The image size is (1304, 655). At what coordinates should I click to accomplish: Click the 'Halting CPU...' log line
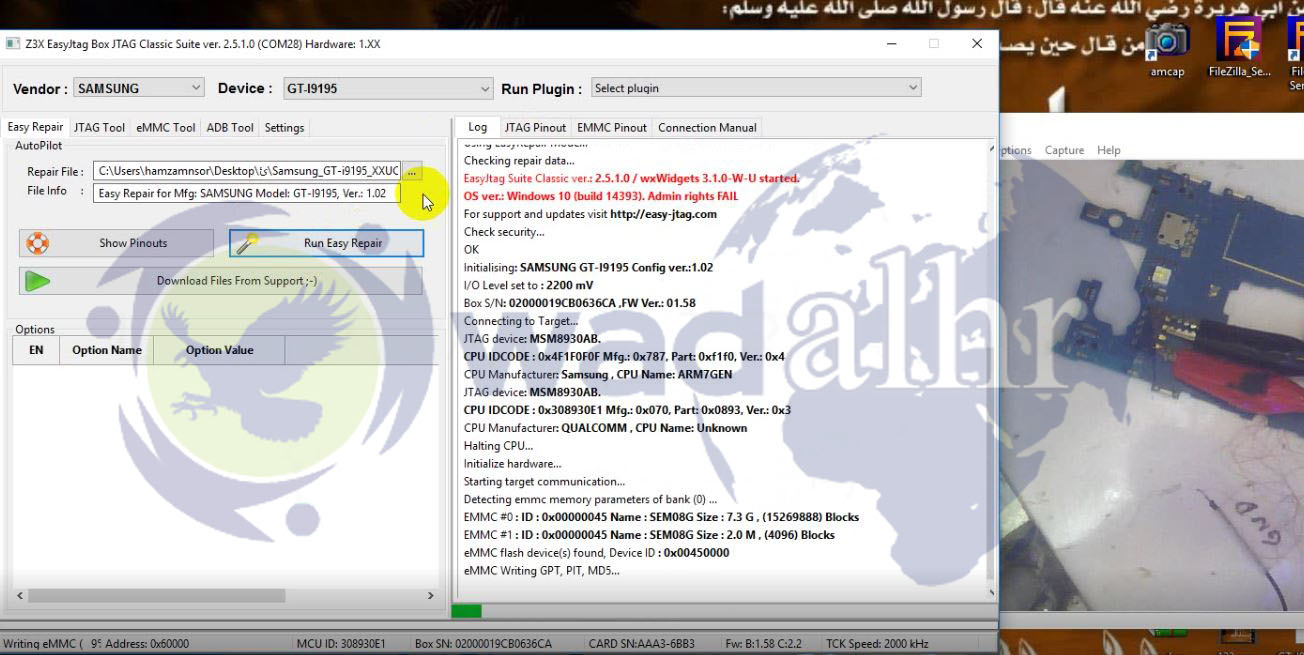[498, 446]
